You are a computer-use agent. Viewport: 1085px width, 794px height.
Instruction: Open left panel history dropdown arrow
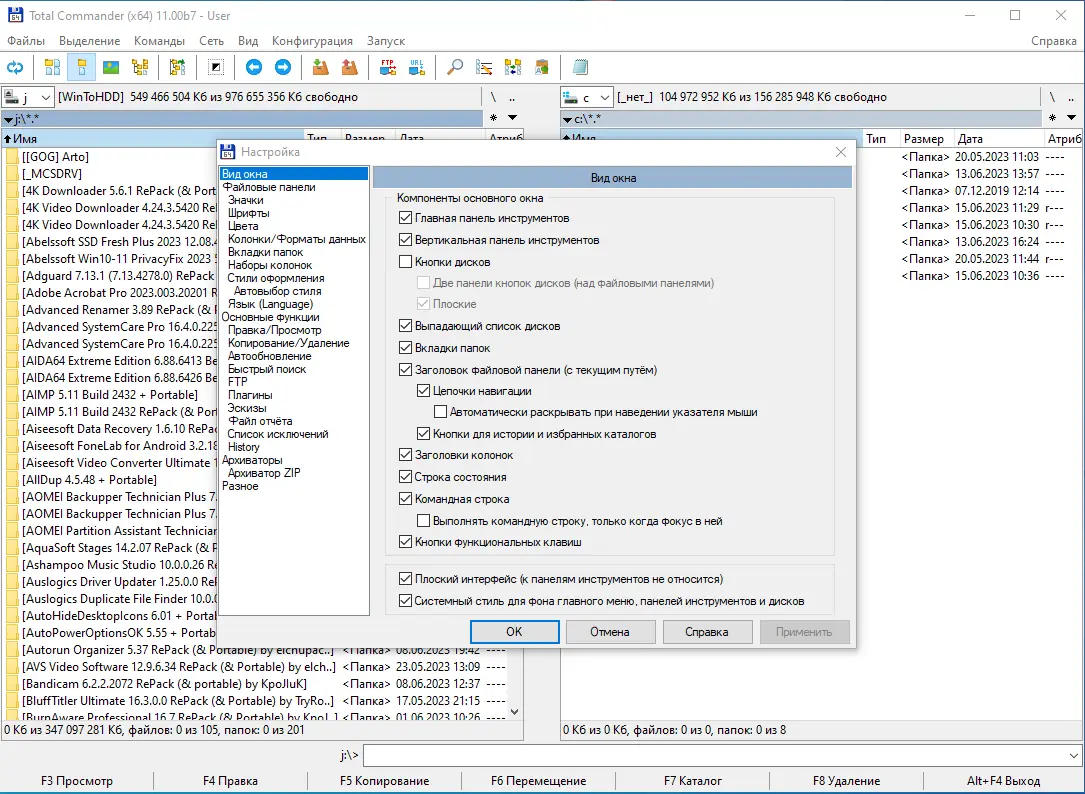[x=513, y=118]
